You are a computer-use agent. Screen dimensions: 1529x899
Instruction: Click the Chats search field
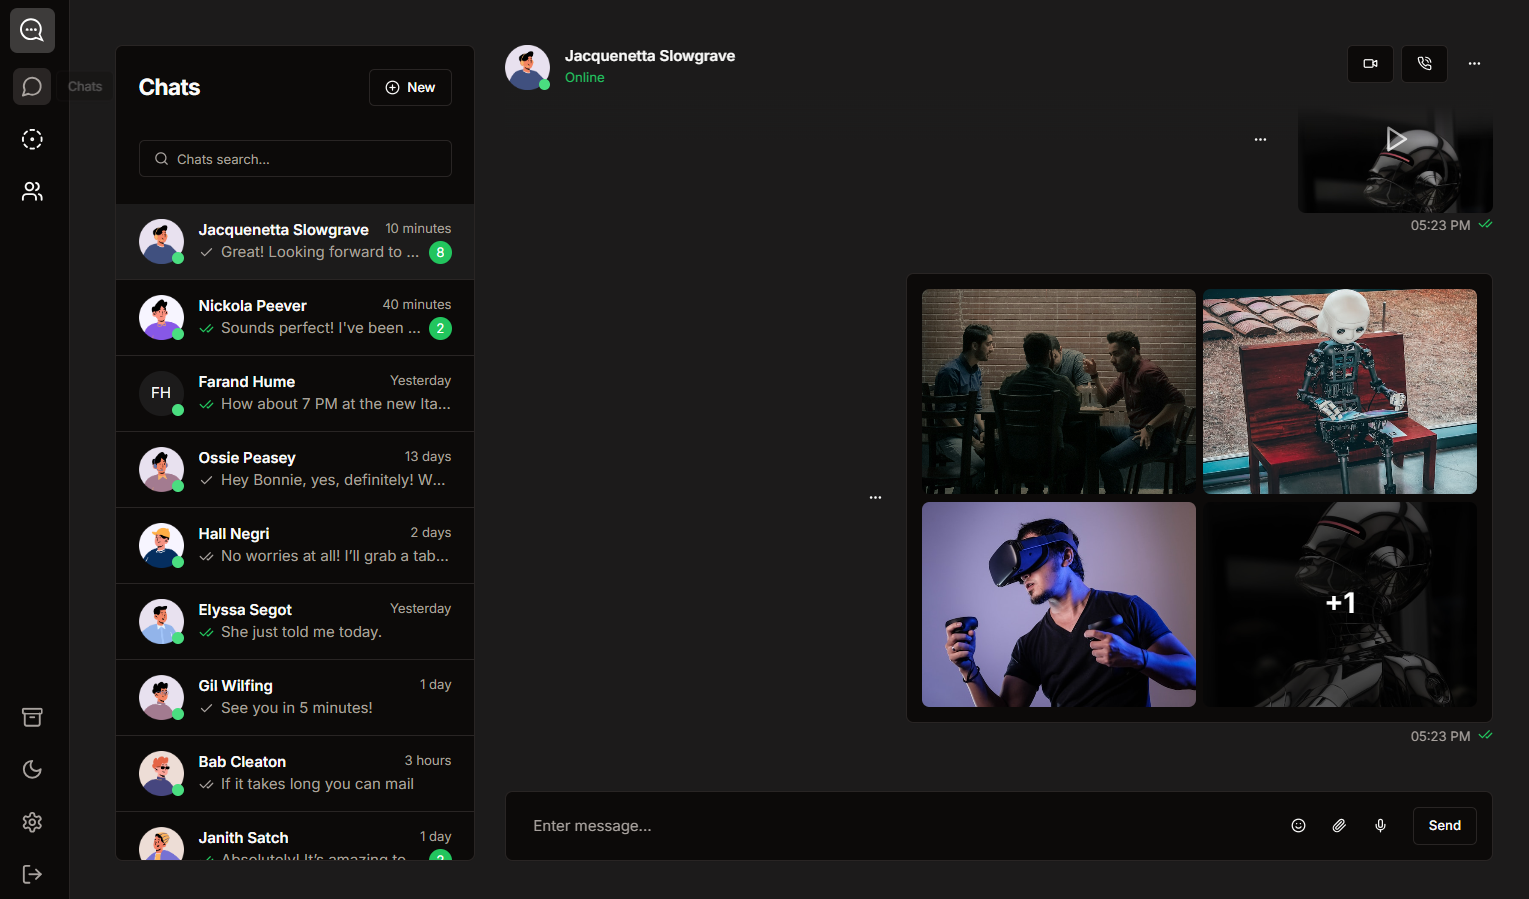point(294,158)
